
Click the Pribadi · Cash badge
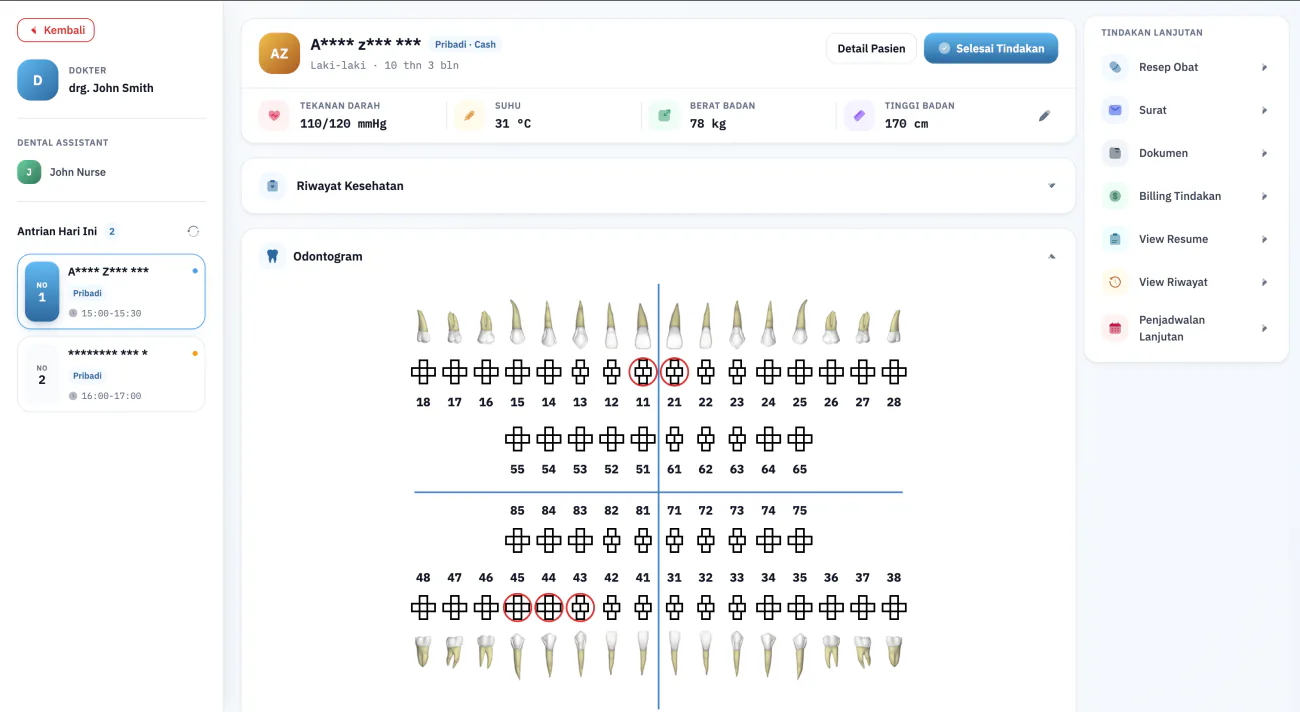[x=465, y=44]
